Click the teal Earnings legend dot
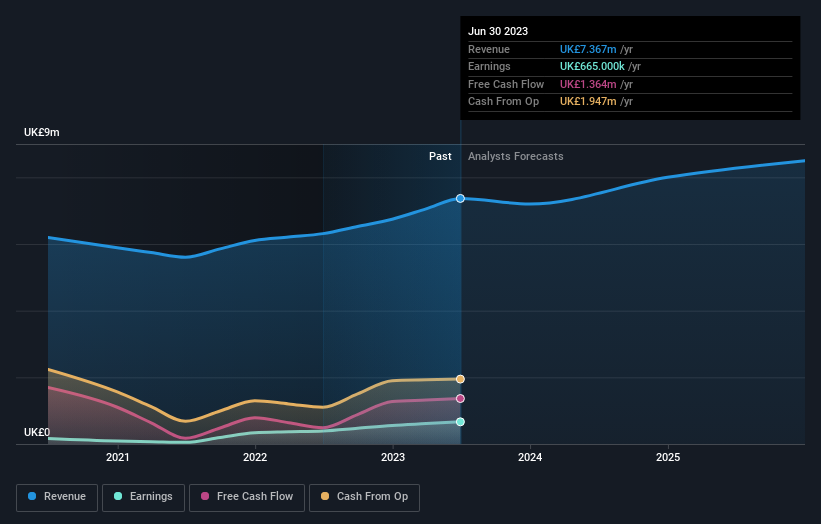 tap(118, 496)
